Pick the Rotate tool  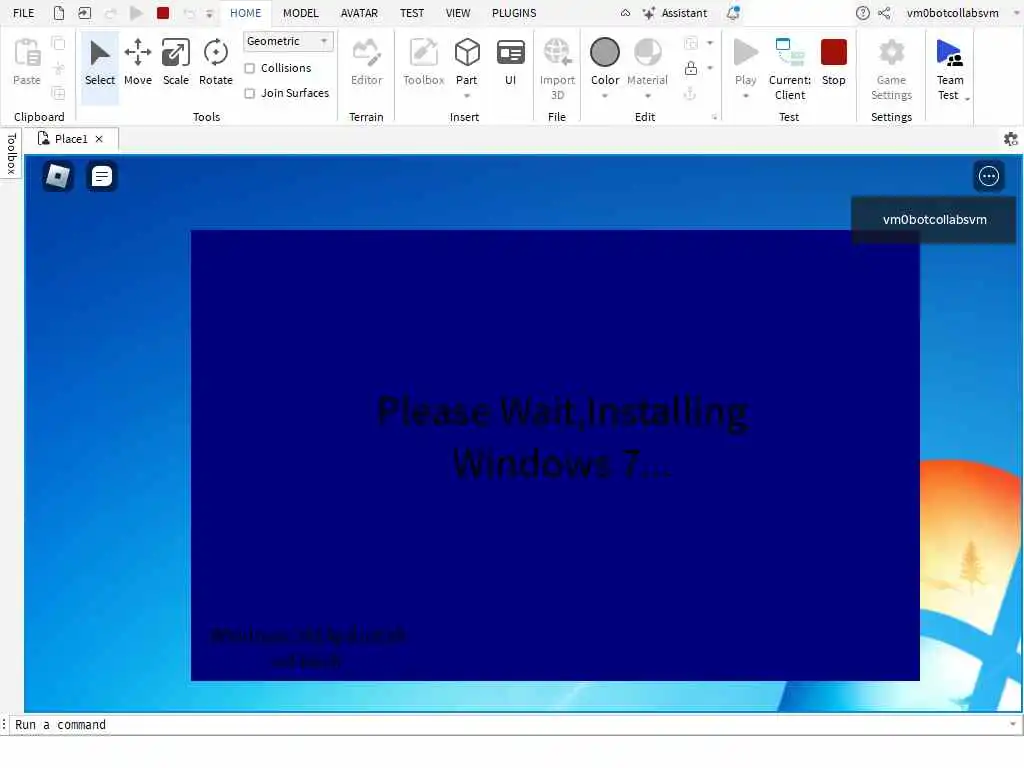[216, 64]
